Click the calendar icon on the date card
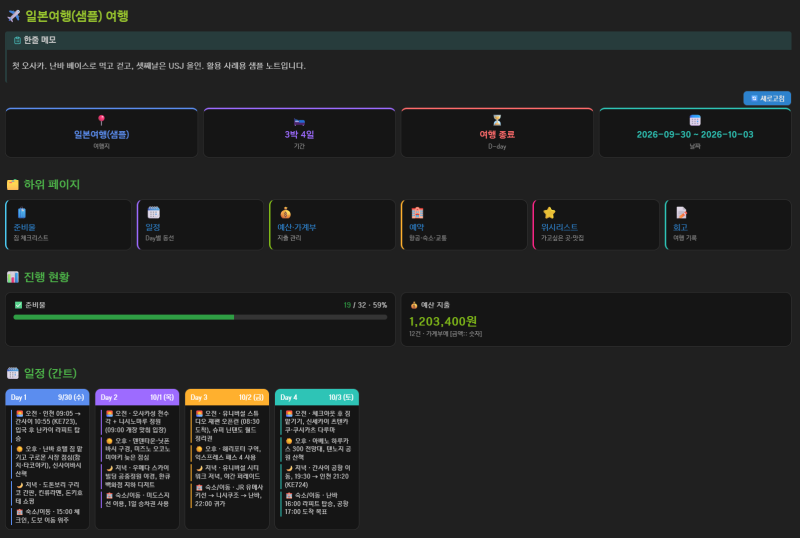The width and height of the screenshot is (800, 538). pos(695,120)
